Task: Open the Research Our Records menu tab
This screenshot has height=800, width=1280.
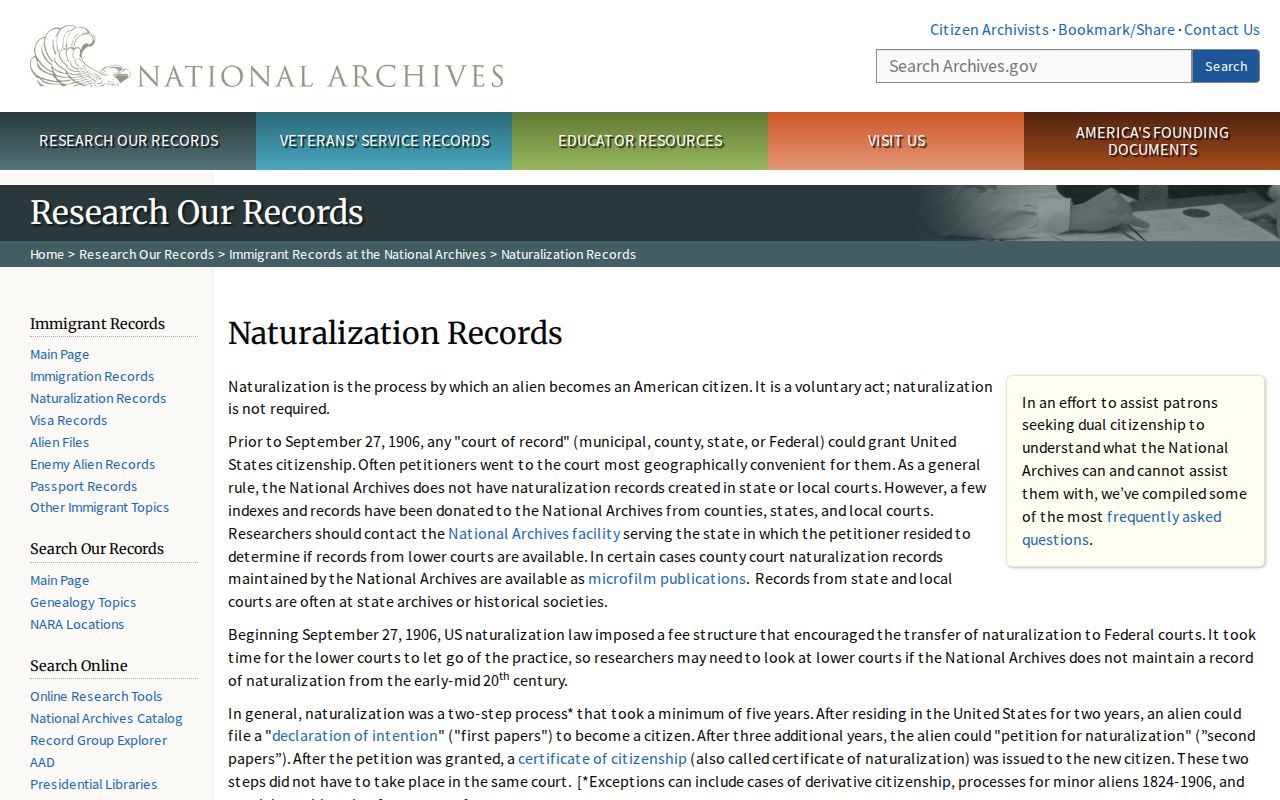Action: point(128,141)
